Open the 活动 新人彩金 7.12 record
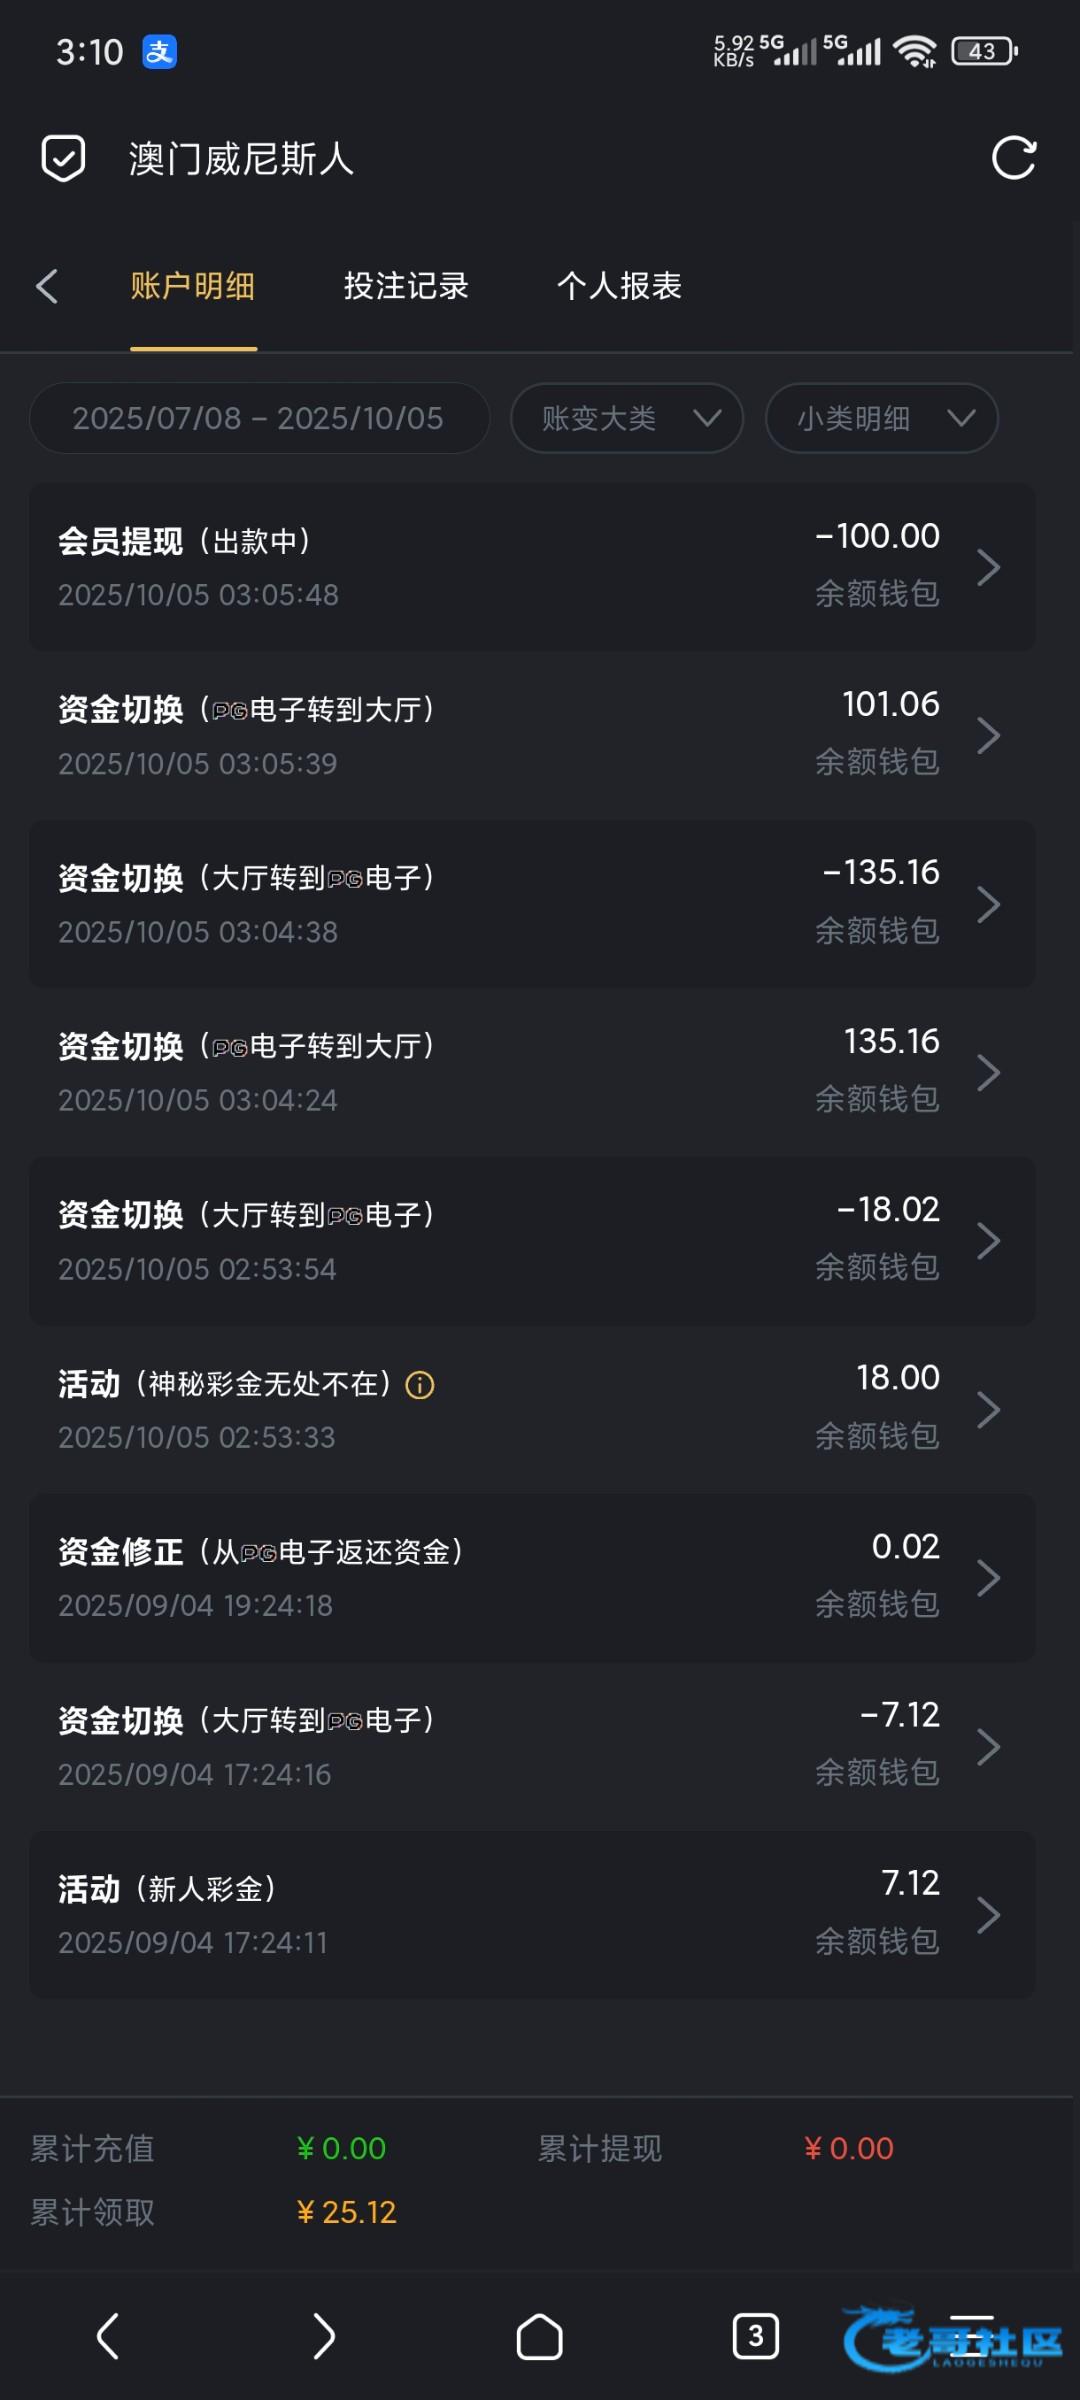The image size is (1080, 2400). [532, 1915]
